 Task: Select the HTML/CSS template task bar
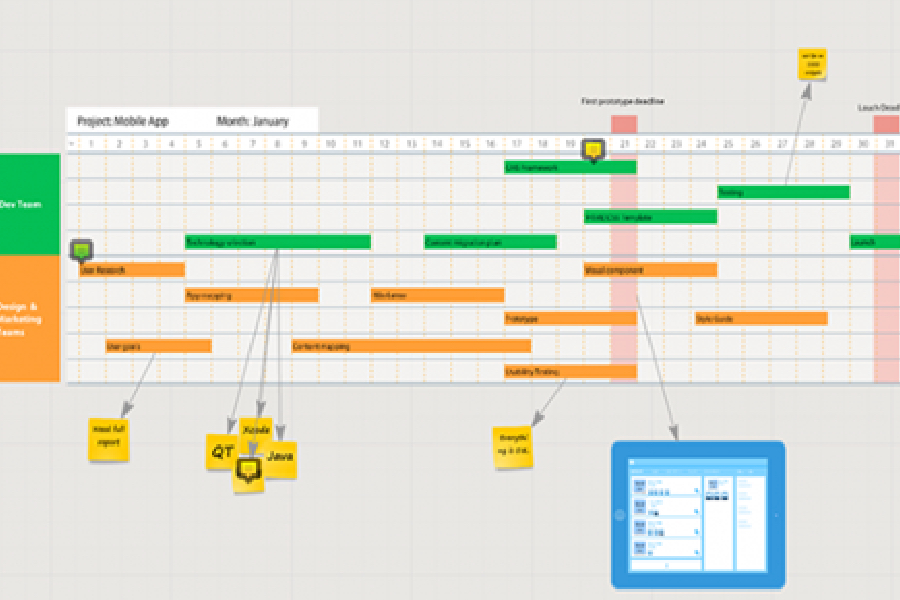point(650,217)
